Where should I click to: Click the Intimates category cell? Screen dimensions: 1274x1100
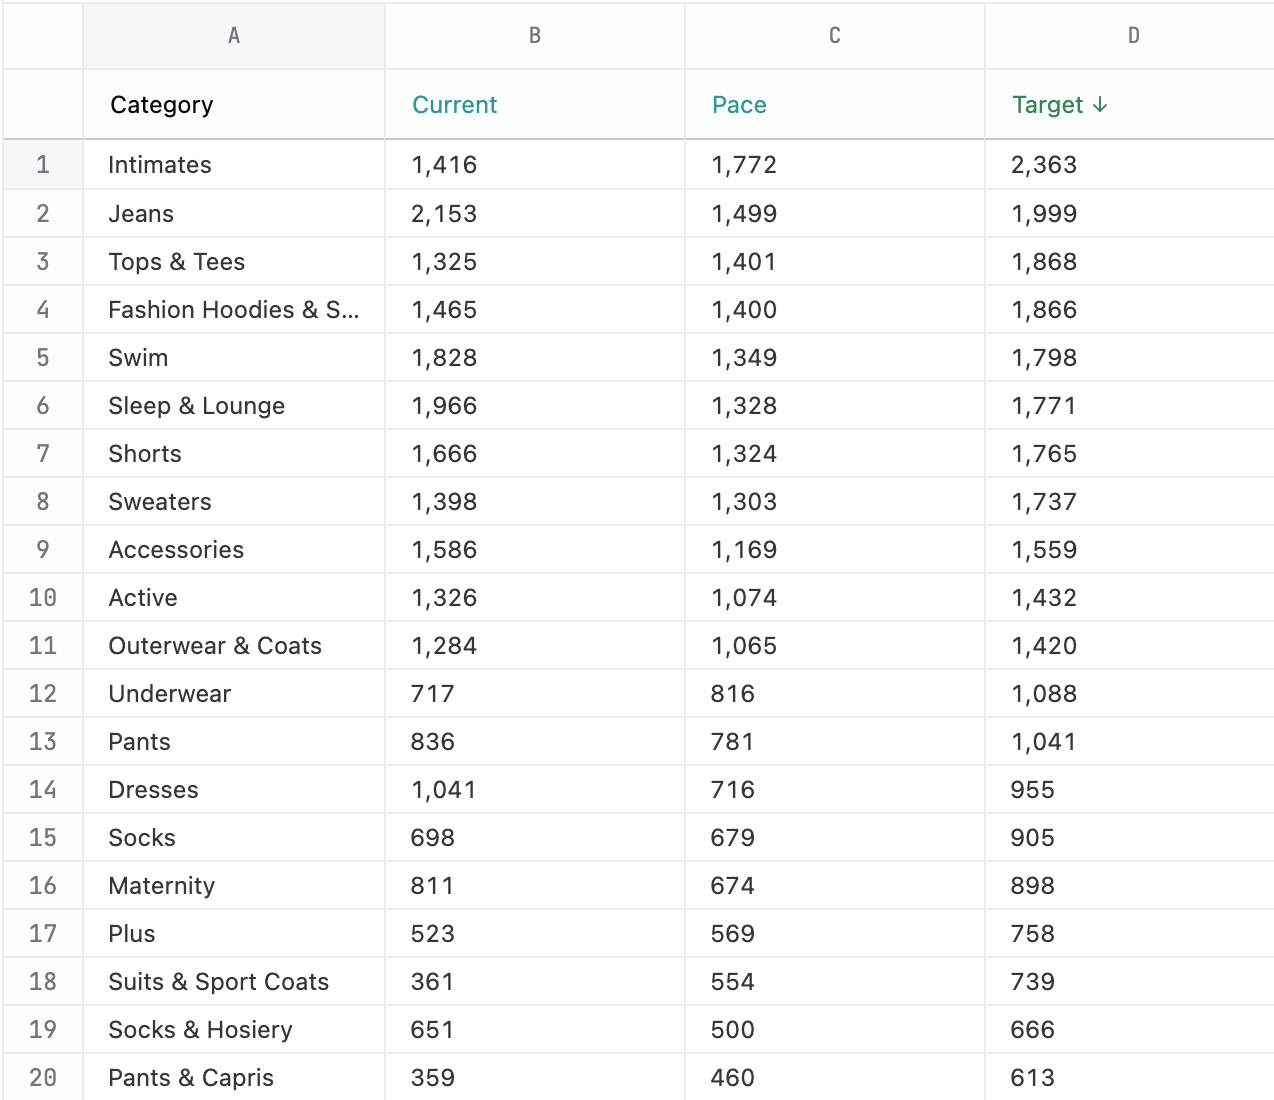pyautogui.click(x=160, y=165)
